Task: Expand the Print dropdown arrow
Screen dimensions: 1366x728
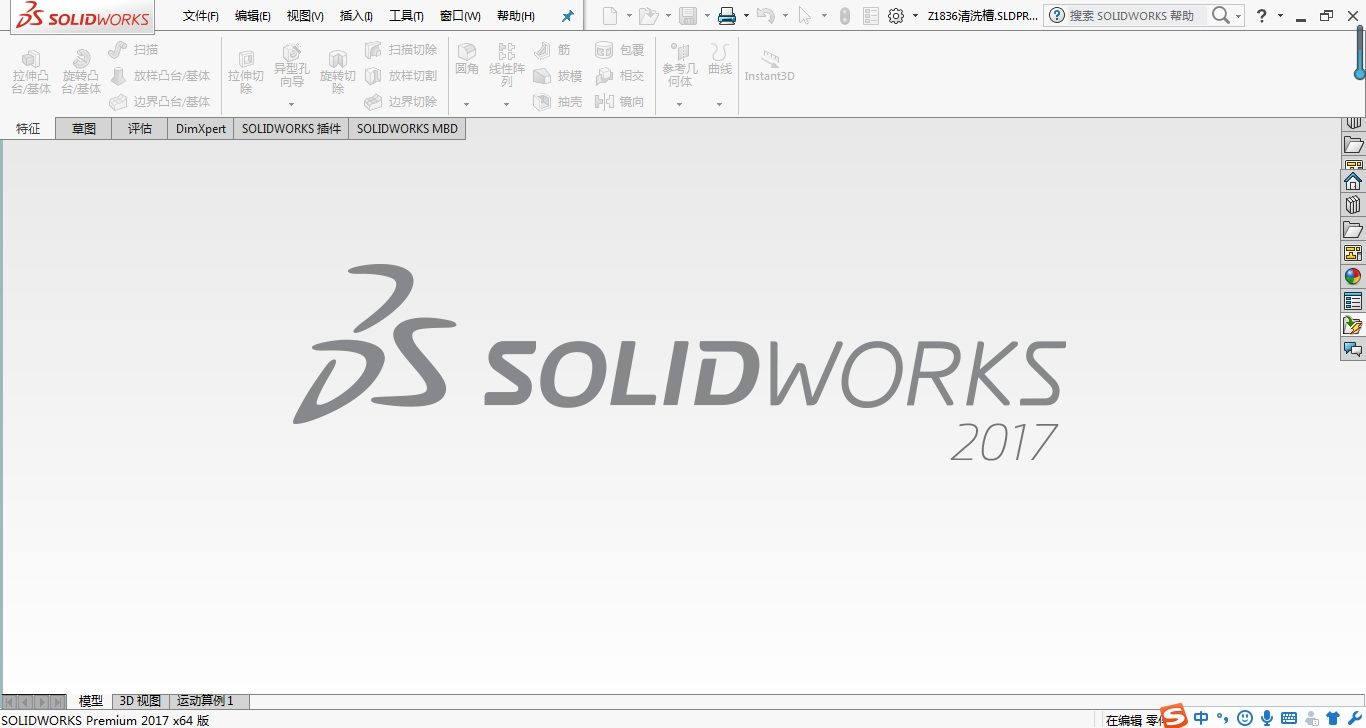Action: pos(746,16)
